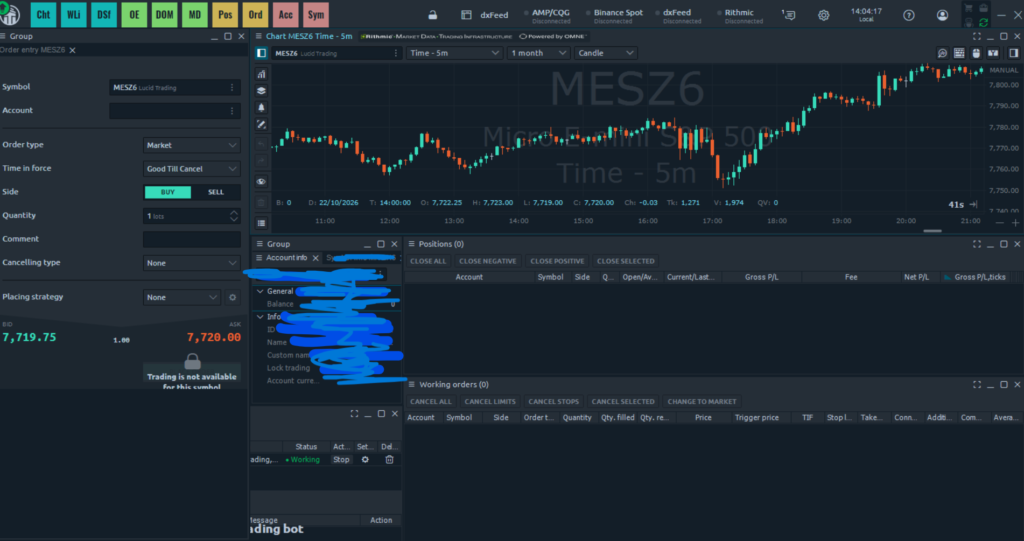Collapse the General section
This screenshot has width=1024, height=541.
(x=260, y=291)
